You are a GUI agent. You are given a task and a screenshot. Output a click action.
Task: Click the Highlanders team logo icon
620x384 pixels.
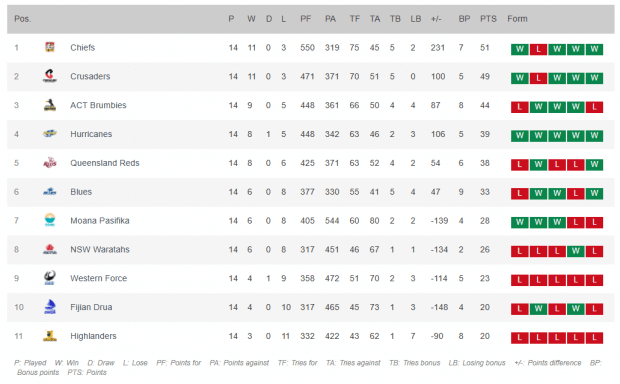click(50, 336)
